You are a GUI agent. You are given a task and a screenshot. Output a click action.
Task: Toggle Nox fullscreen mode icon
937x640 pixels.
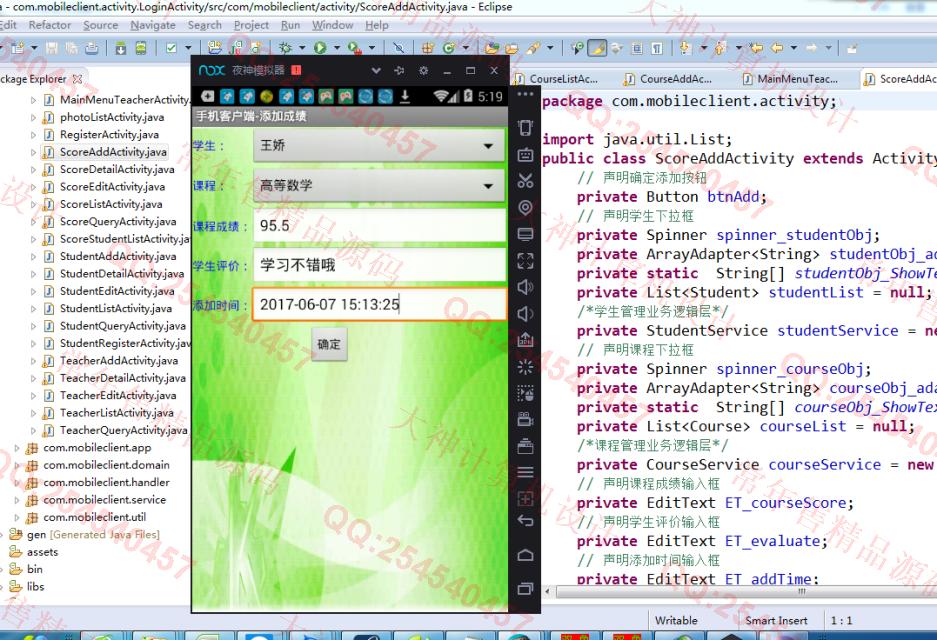tap(525, 261)
